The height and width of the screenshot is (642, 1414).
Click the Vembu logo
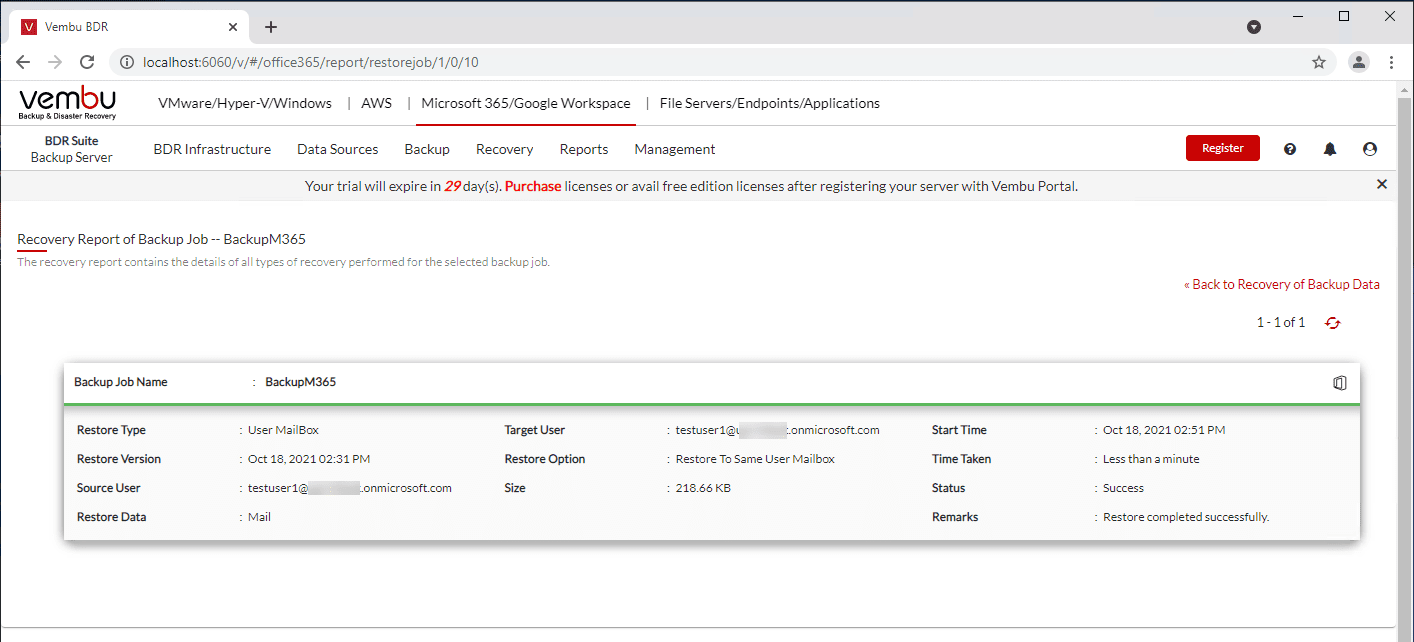(x=68, y=103)
